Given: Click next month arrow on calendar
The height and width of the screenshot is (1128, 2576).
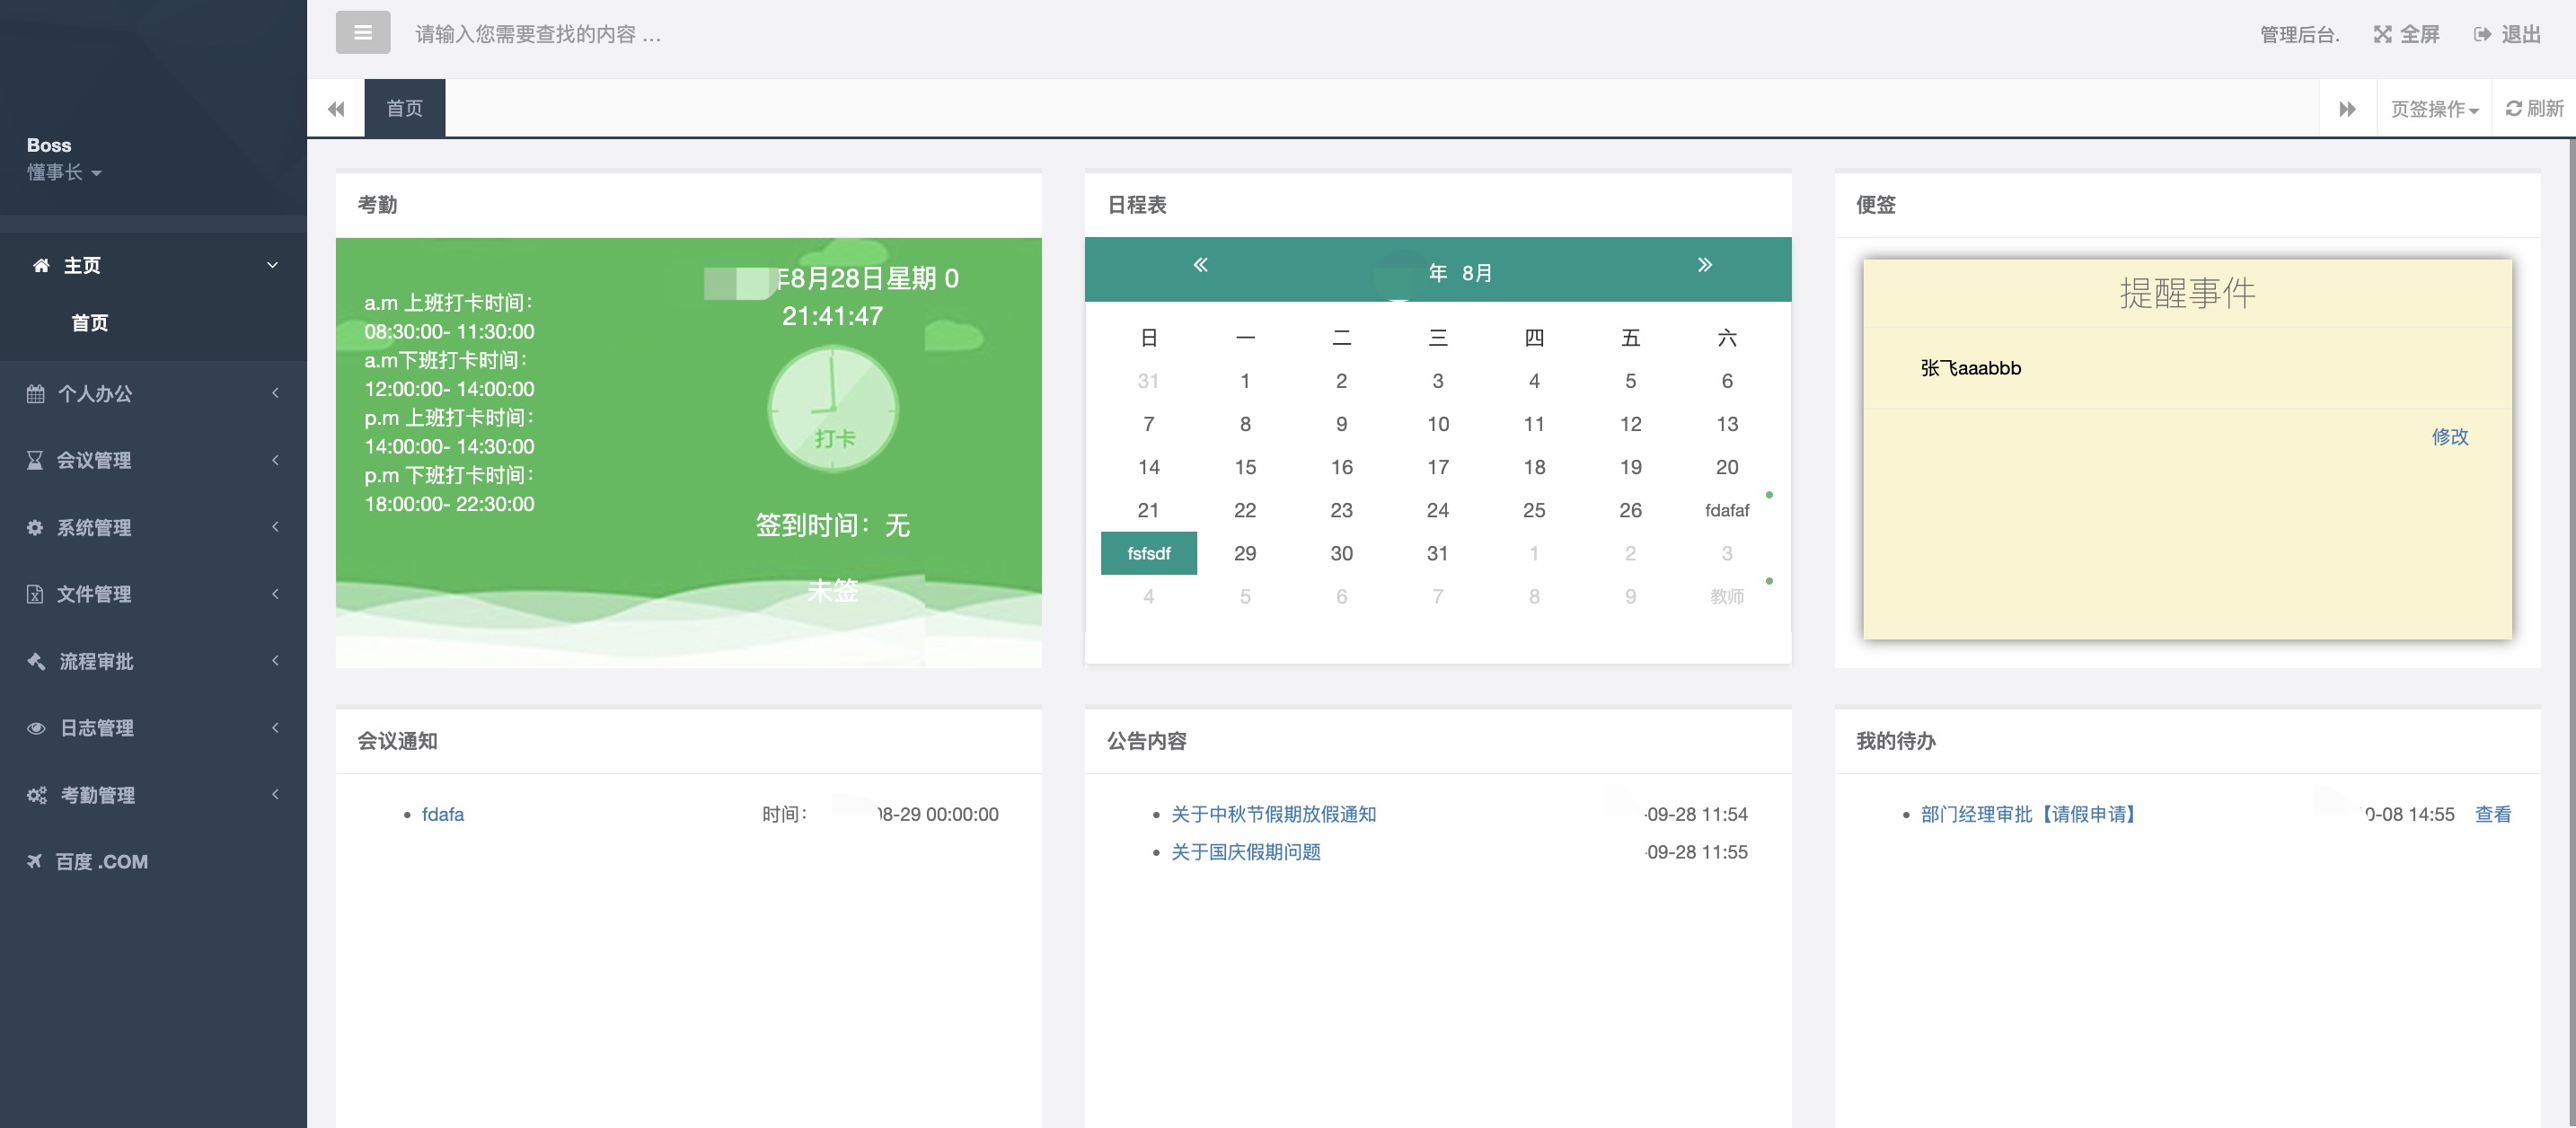Looking at the screenshot, I should point(1704,265).
